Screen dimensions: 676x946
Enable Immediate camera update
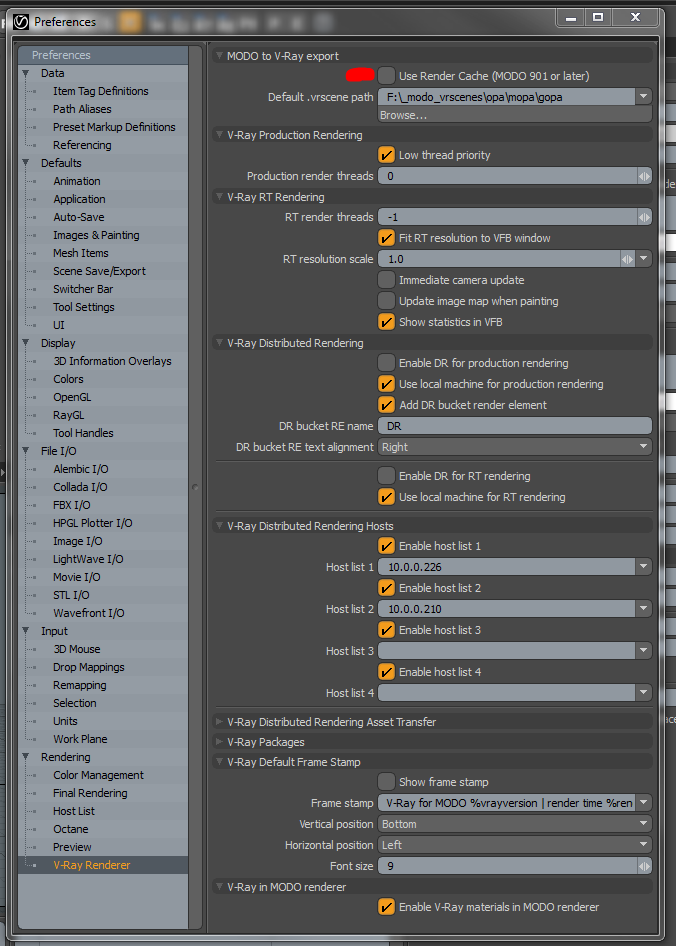386,280
